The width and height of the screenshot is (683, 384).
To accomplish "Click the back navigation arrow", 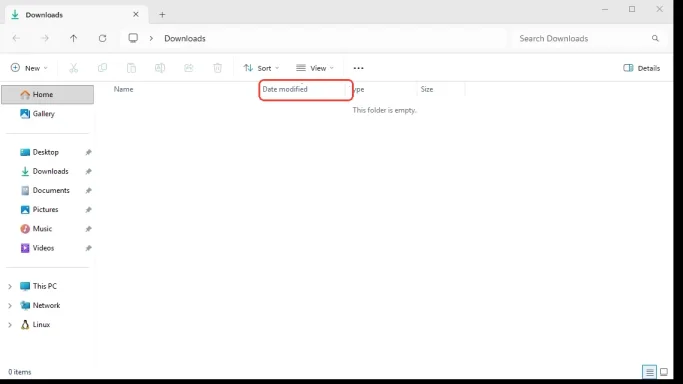I will (16, 38).
